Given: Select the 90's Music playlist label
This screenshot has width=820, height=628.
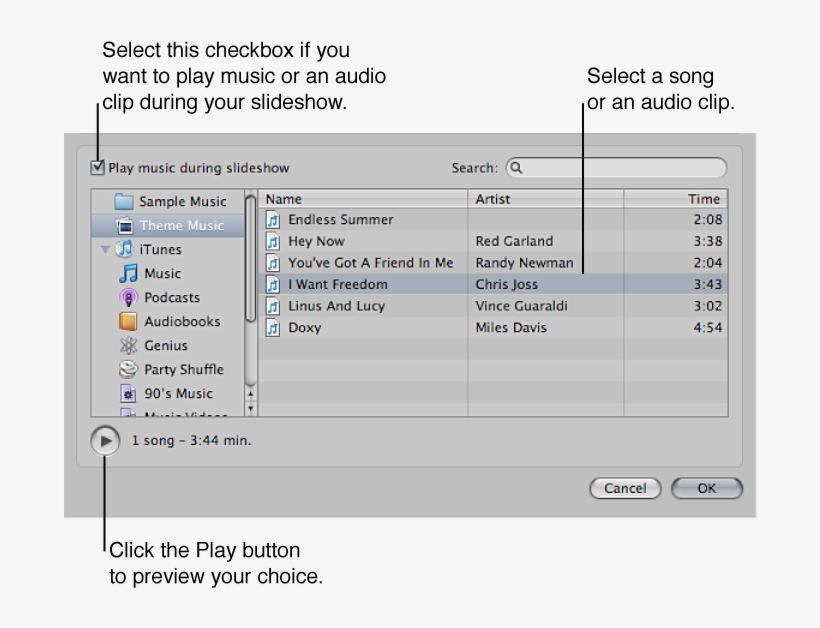Looking at the screenshot, I should (178, 393).
